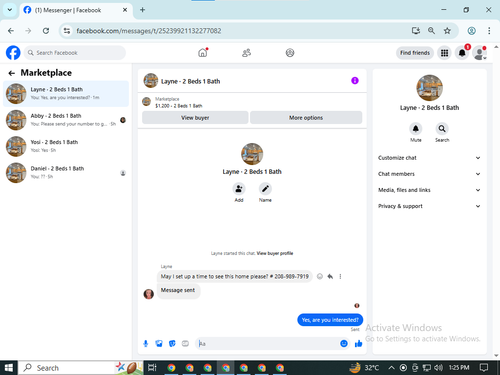Open the clock showing 1:25 PM
Image resolution: width=500 pixels, height=375 pixels.
pos(459,368)
